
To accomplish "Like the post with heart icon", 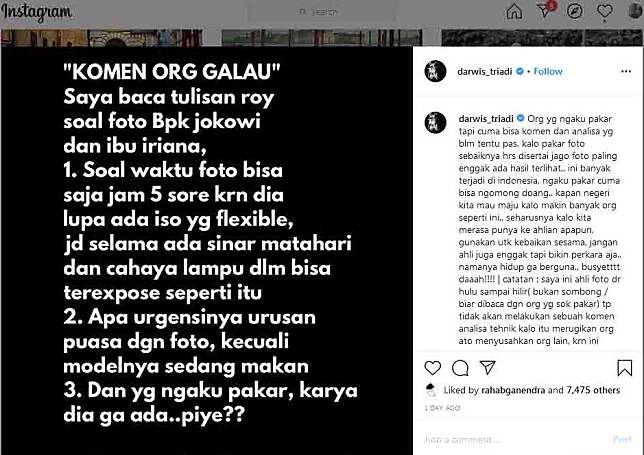I will click(432, 368).
